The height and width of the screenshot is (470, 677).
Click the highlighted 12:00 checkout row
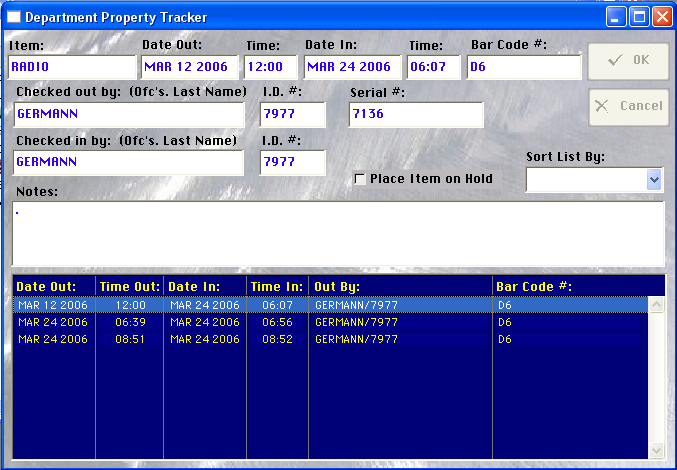pos(330,305)
